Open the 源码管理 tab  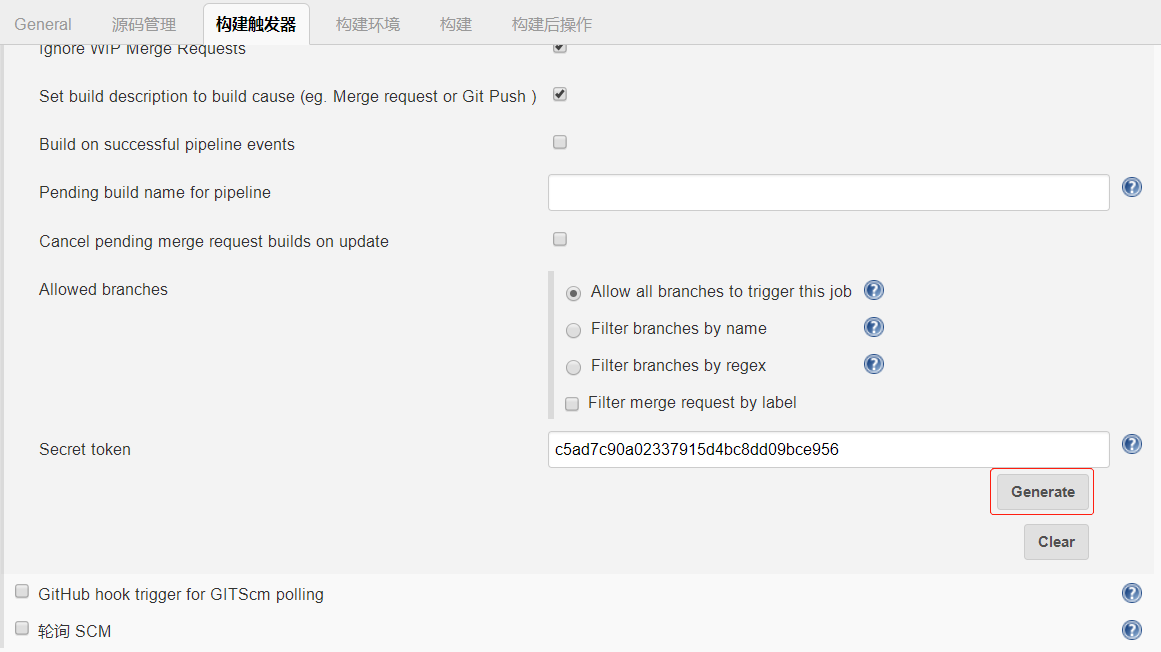[x=144, y=24]
